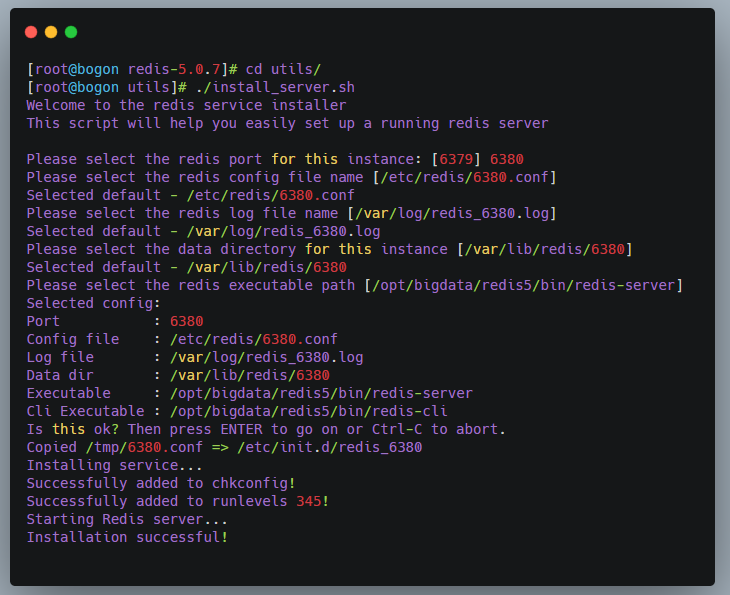Screen dimensions: 730x595
Task: Click the 'Installing service...' line
Action: coord(115,466)
